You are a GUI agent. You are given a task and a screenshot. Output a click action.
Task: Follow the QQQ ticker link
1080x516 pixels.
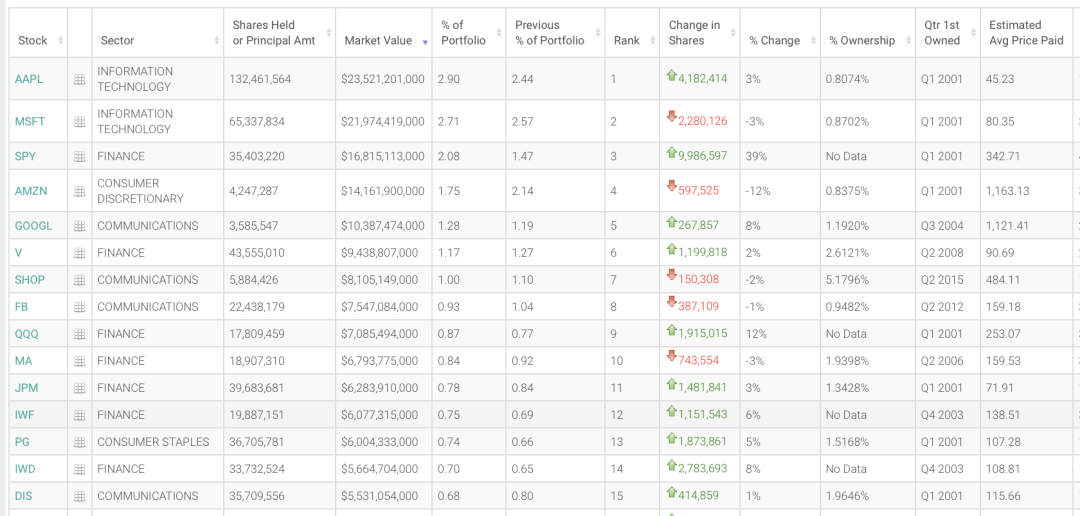pos(27,334)
